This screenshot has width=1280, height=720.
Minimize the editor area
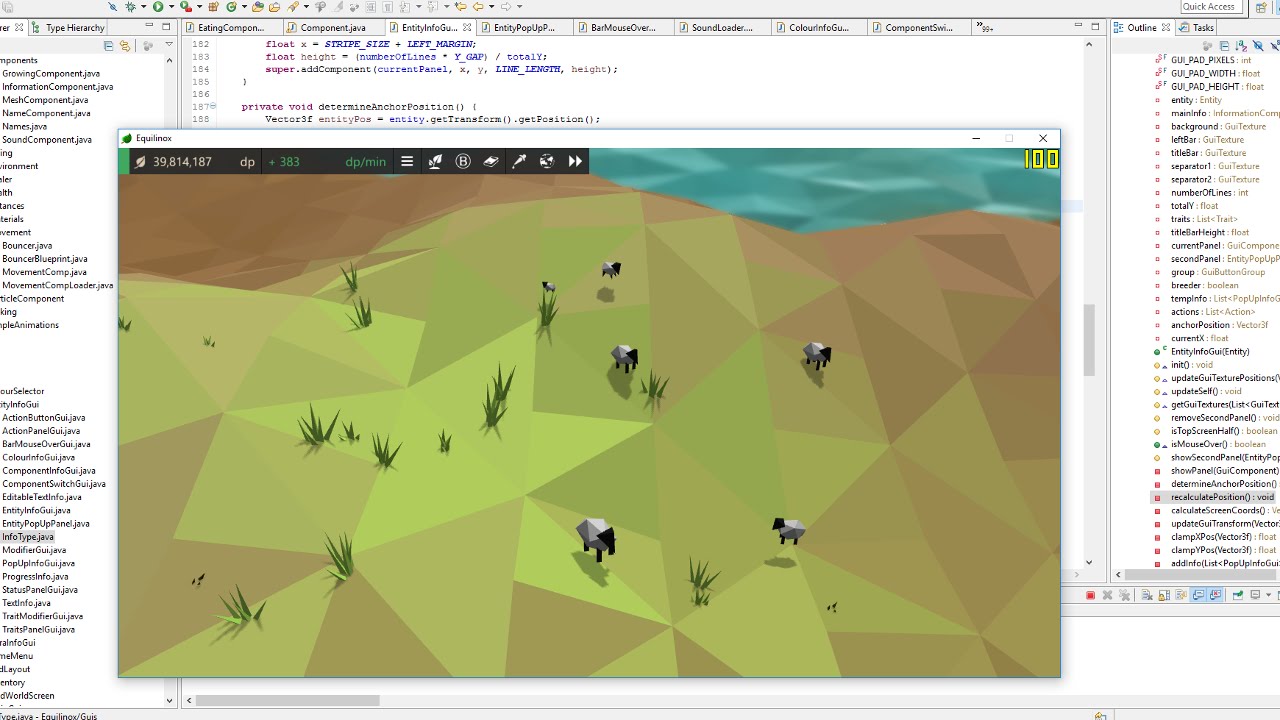[1079, 27]
